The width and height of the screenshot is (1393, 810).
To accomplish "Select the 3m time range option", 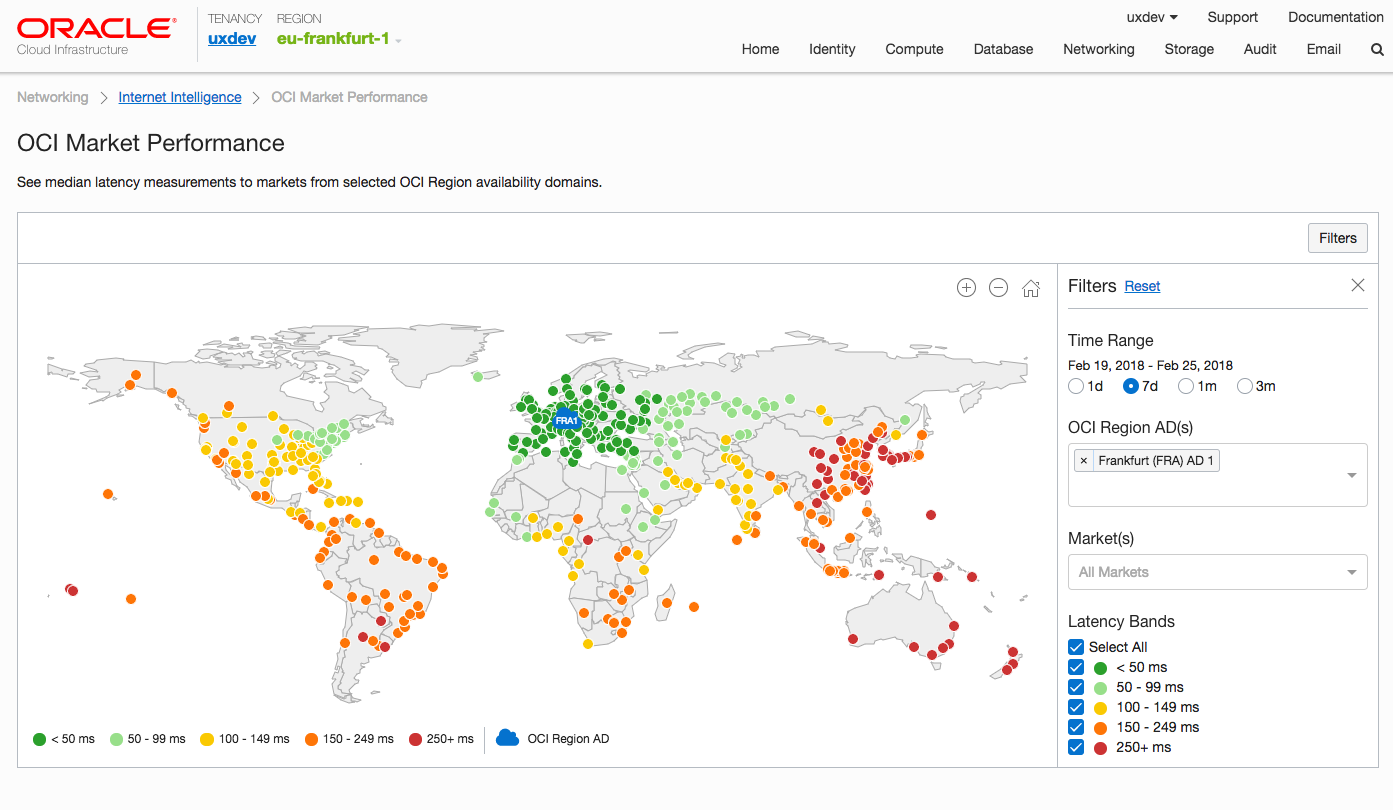I will click(x=1245, y=386).
